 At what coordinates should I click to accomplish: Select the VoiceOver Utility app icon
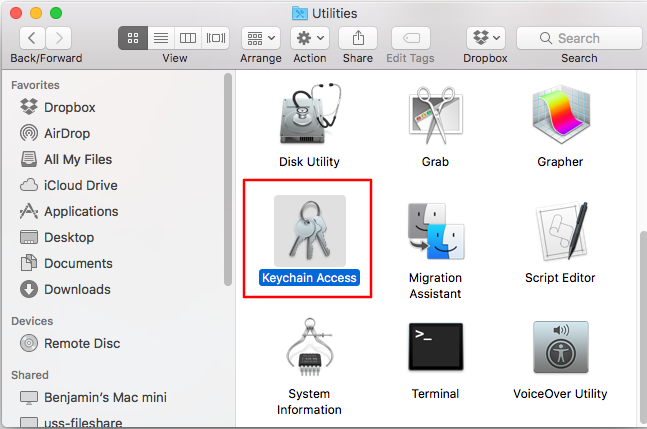(x=561, y=347)
